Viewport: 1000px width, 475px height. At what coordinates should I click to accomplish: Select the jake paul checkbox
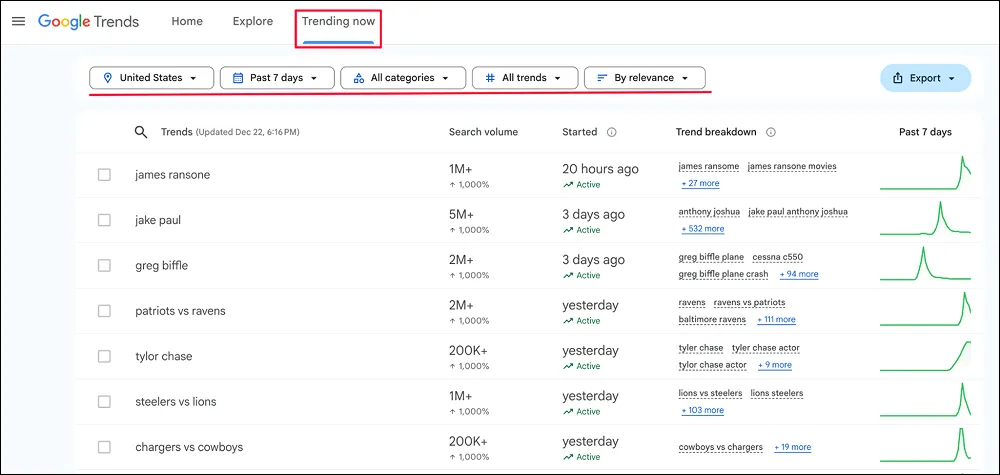pos(104,220)
